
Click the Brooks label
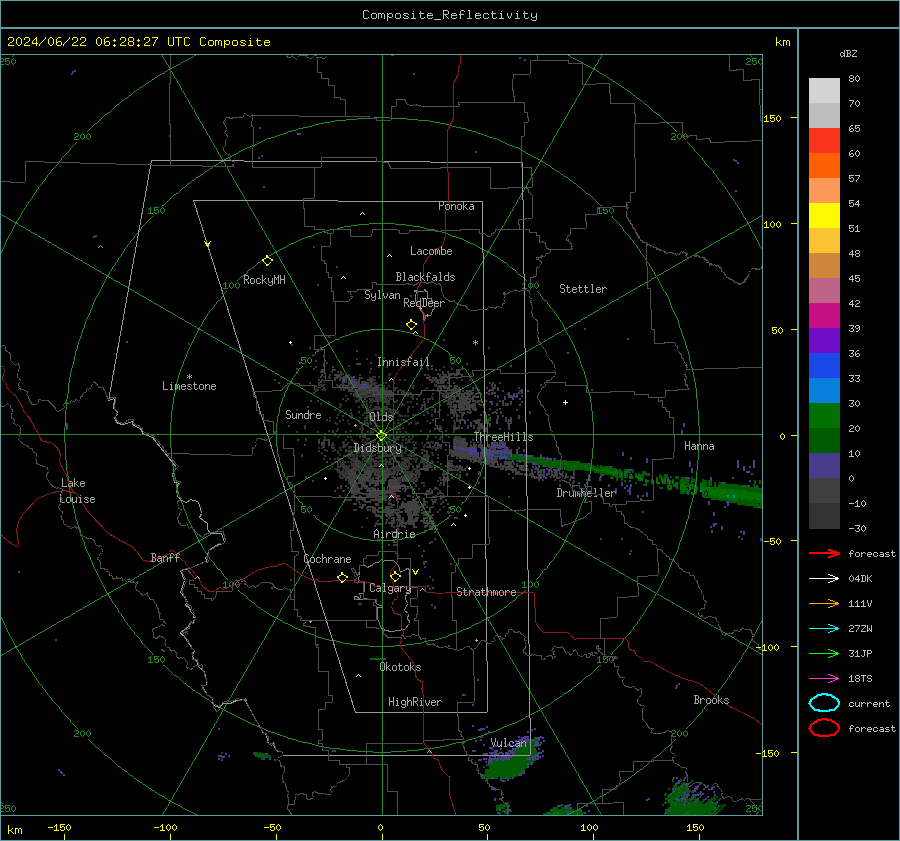click(711, 700)
